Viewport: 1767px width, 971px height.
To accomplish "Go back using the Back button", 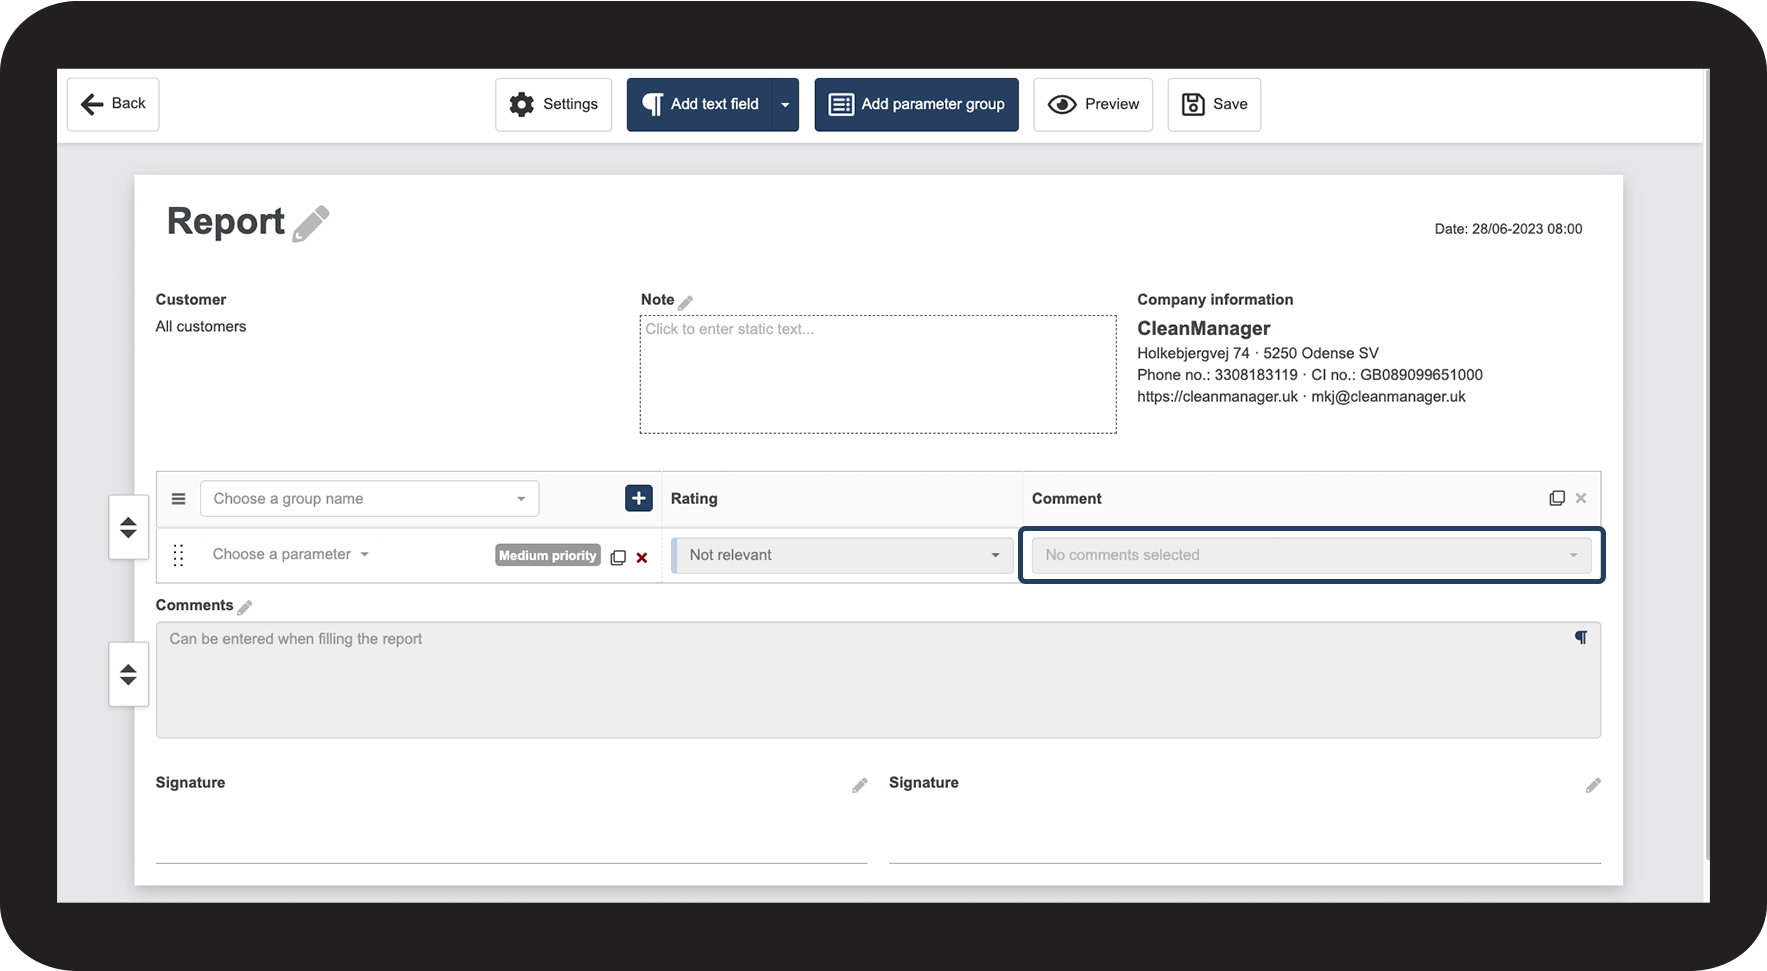I will (x=113, y=104).
